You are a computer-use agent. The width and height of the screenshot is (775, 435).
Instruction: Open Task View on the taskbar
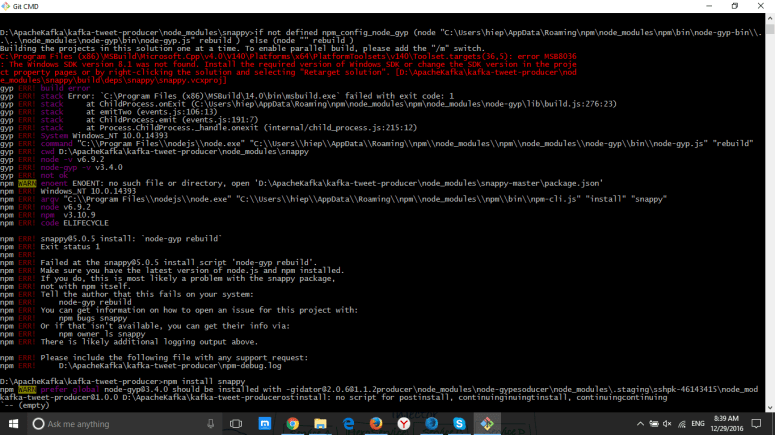click(x=237, y=424)
